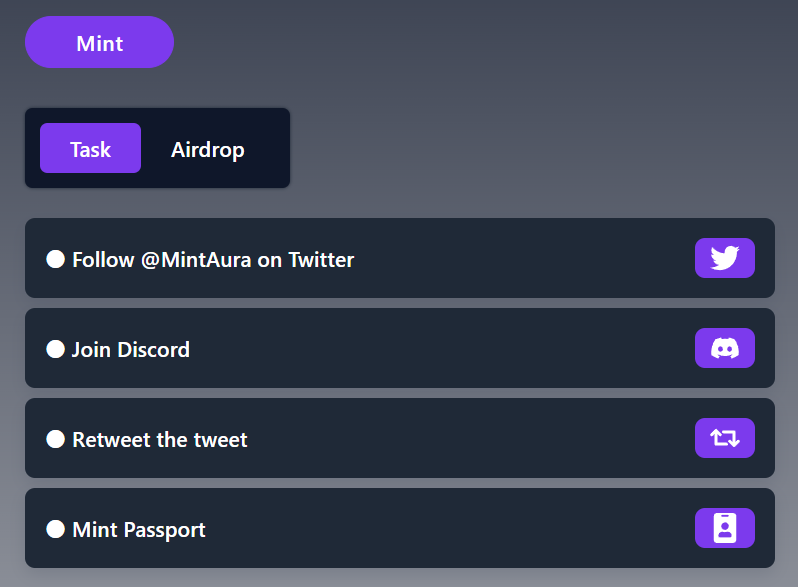This screenshot has height=587, width=798.
Task: Select the Mint Passport task row
Action: click(400, 528)
